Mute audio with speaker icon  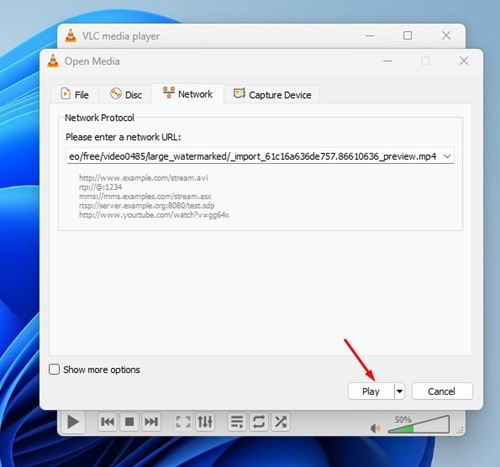coord(375,428)
